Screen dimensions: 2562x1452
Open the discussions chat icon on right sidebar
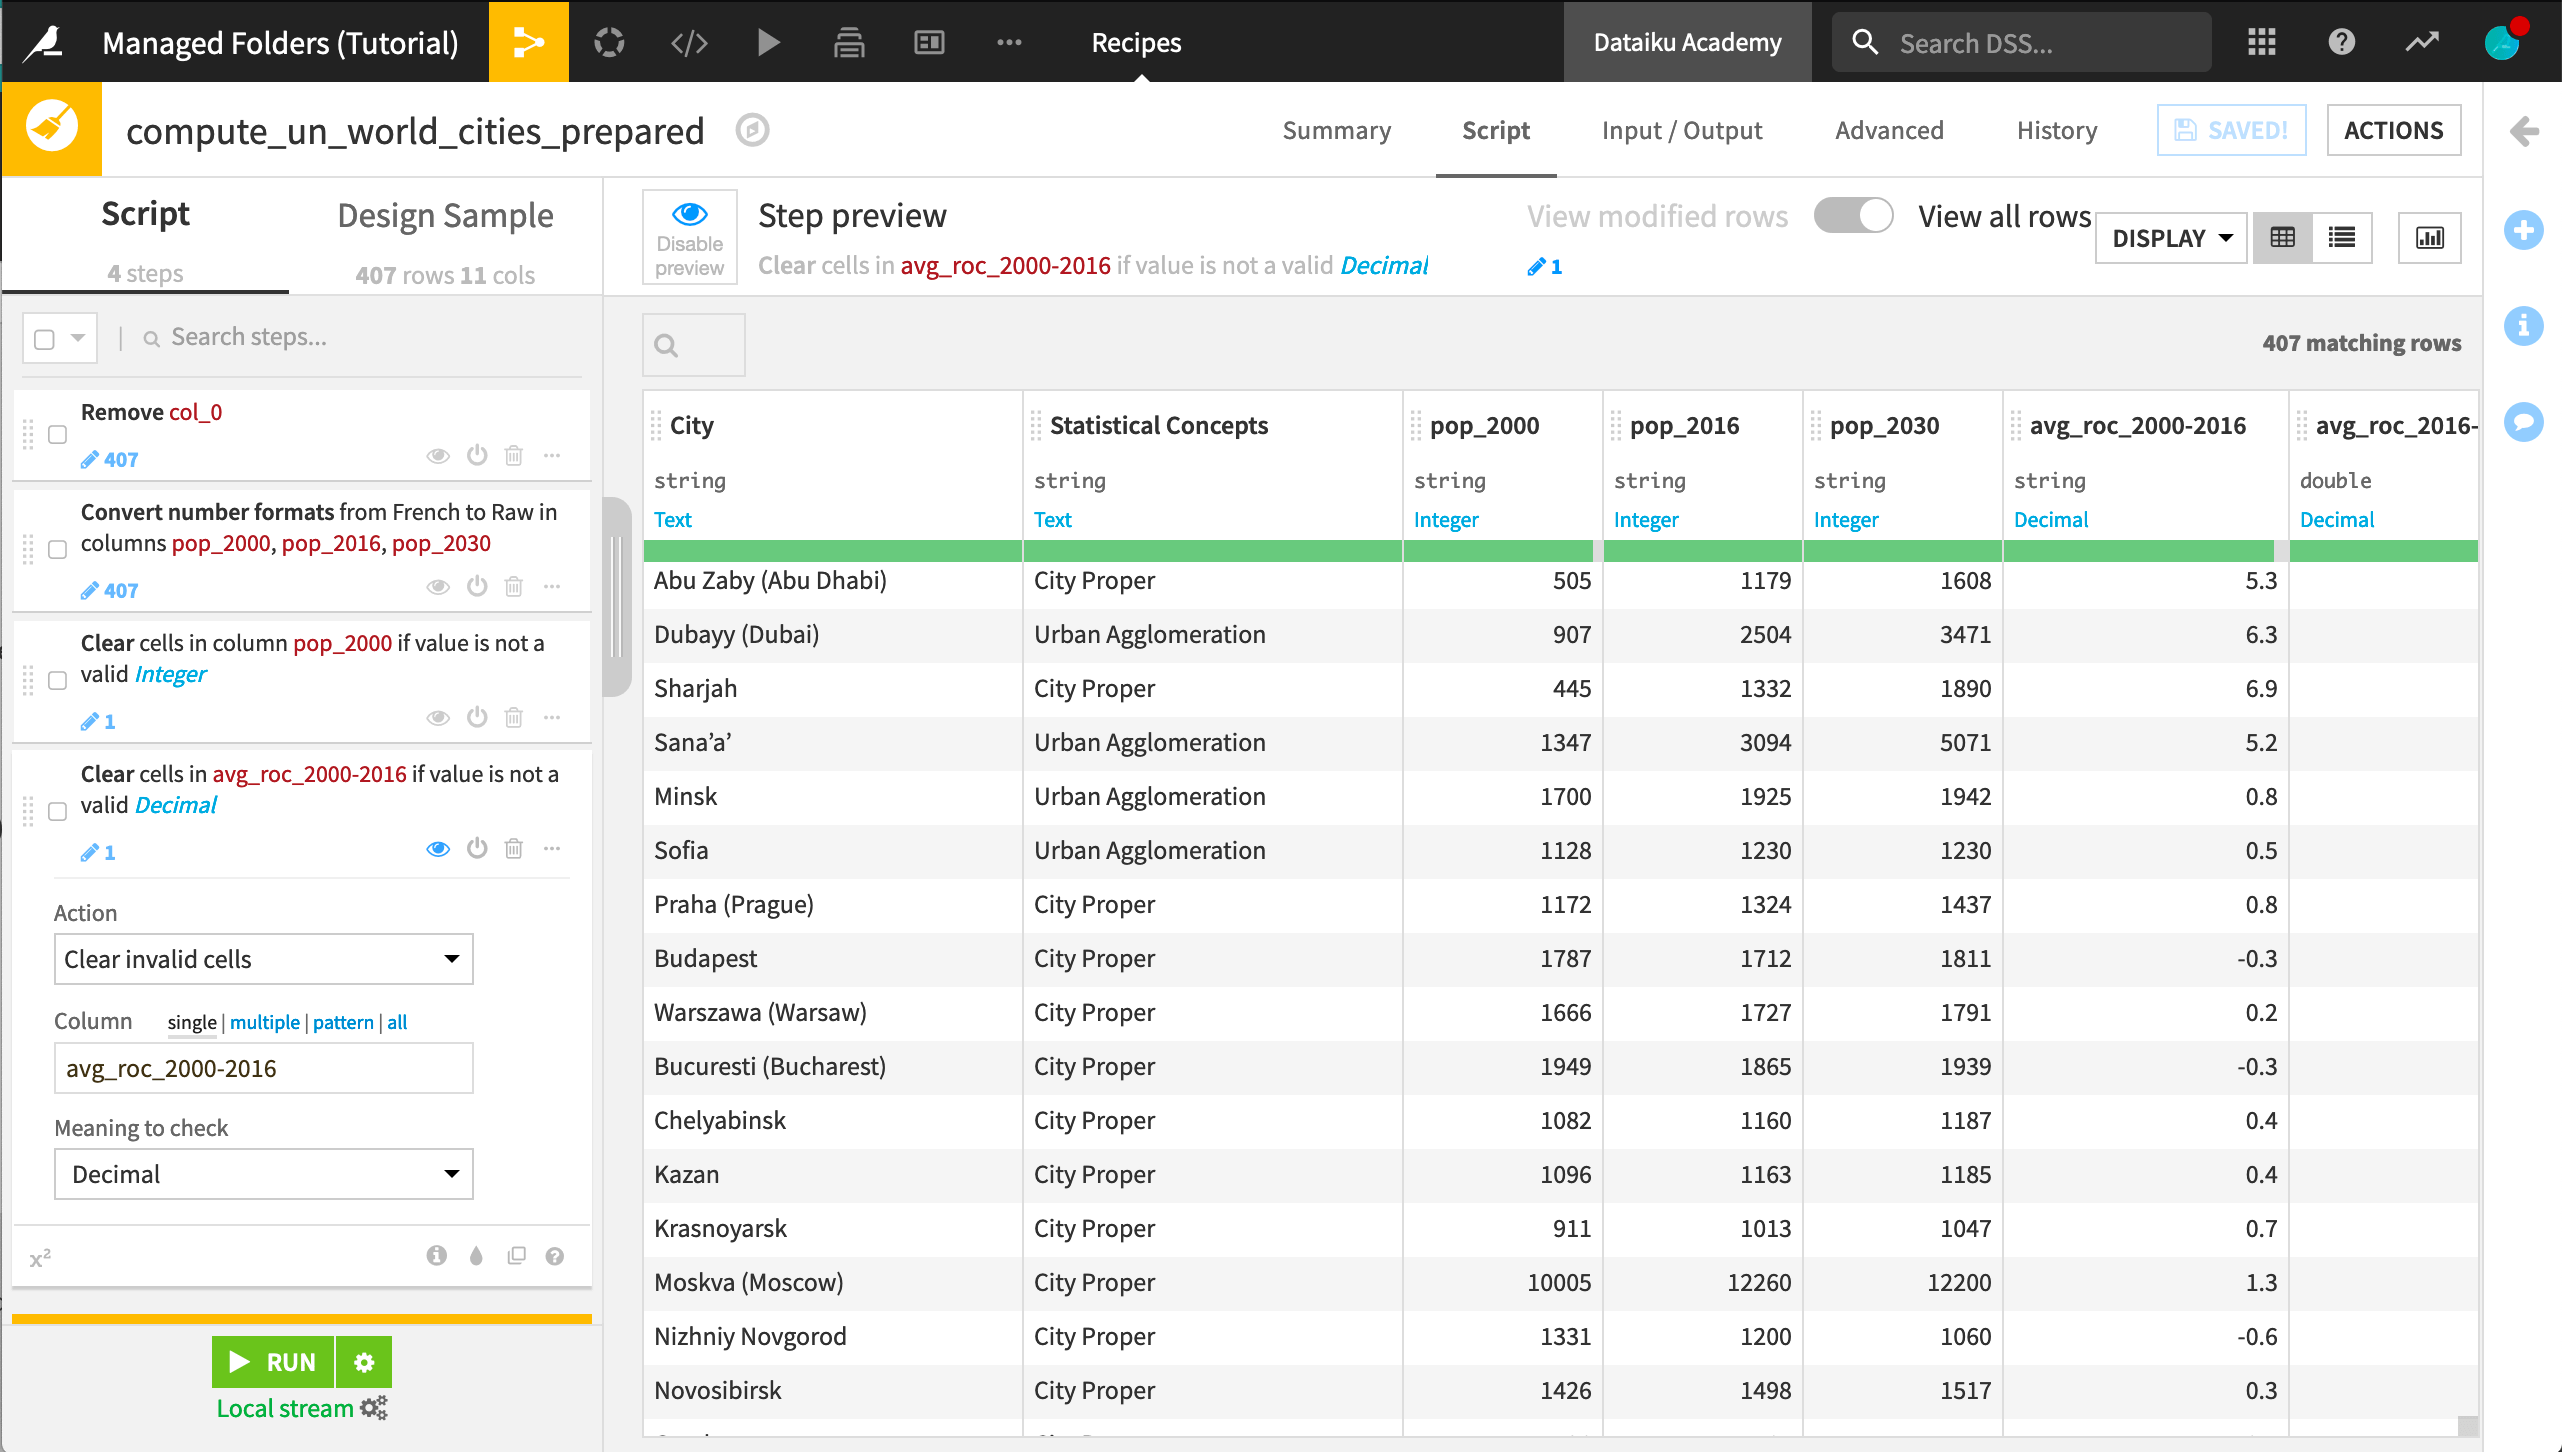2525,422
